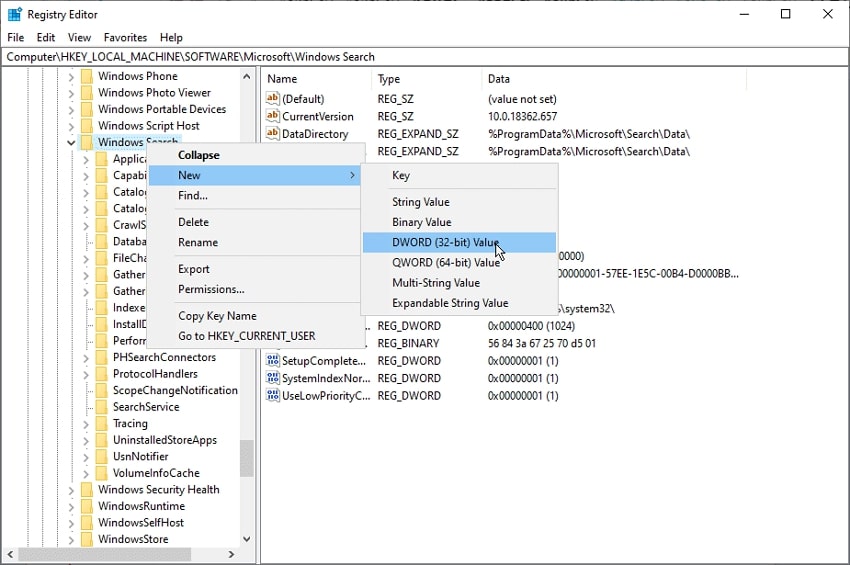Click the Windows Portable Devices folder icon
This screenshot has width=850, height=565.
(87, 109)
